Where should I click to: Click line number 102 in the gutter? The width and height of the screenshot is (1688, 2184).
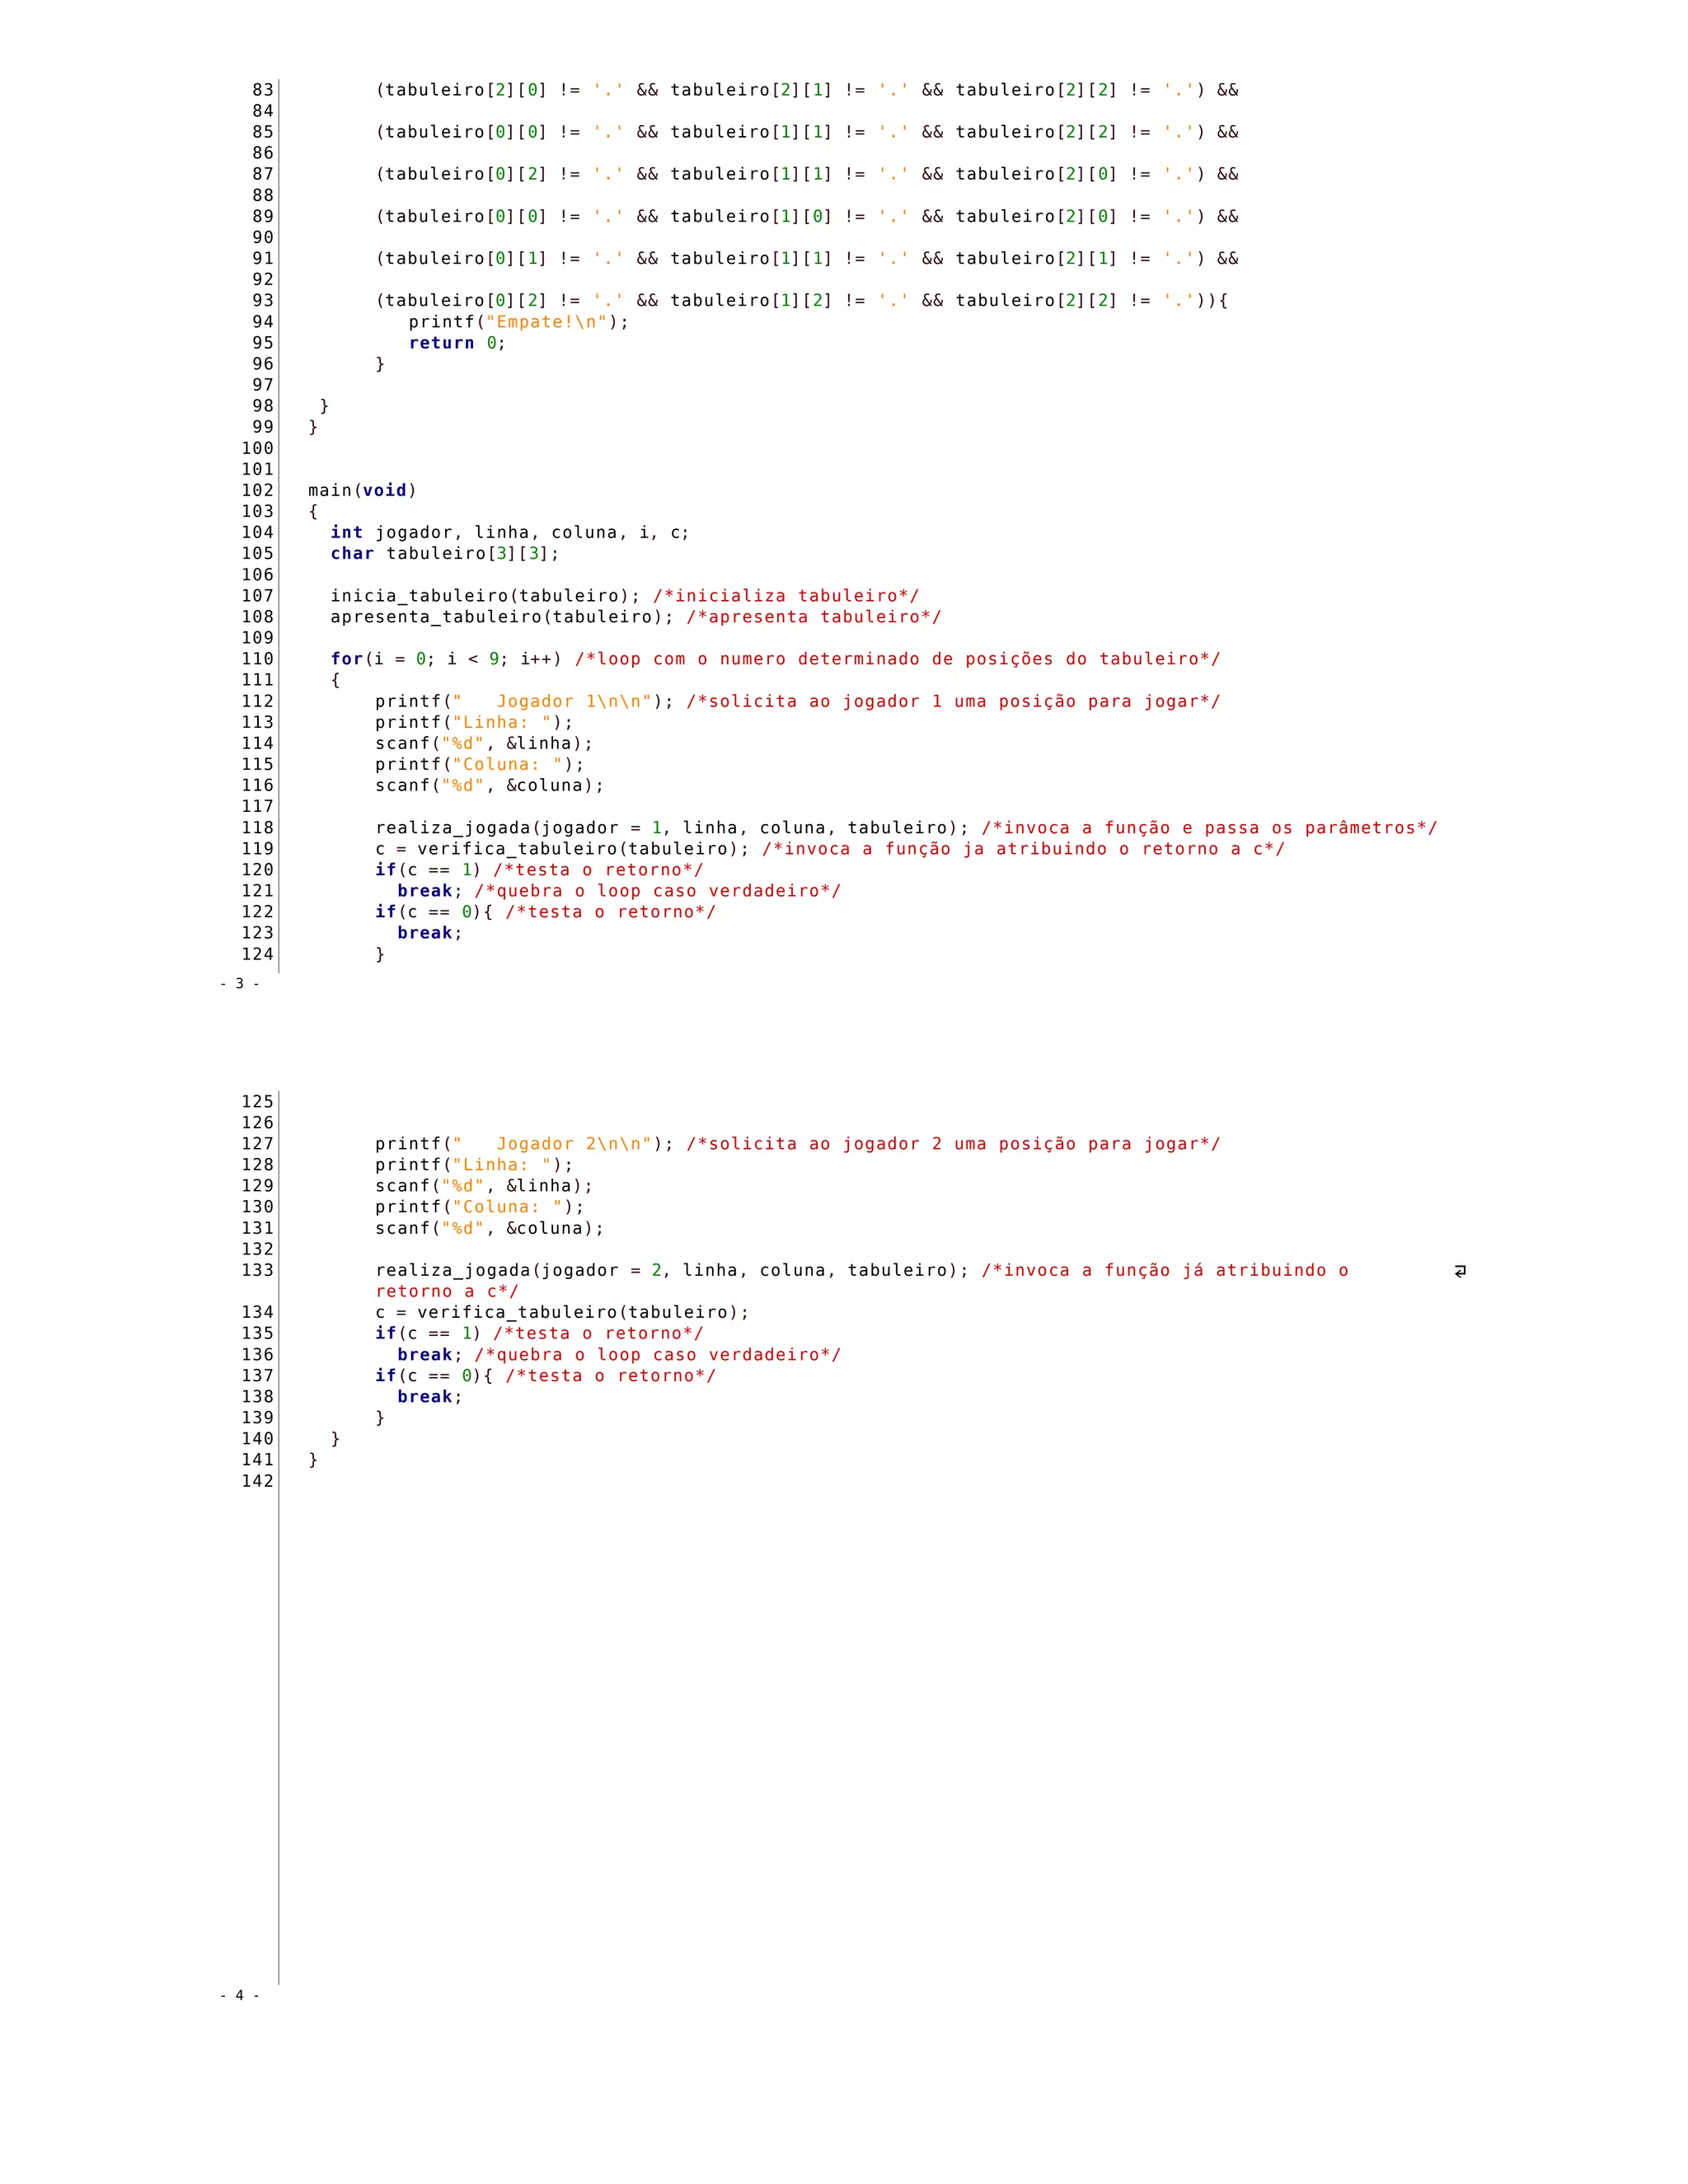pos(257,490)
